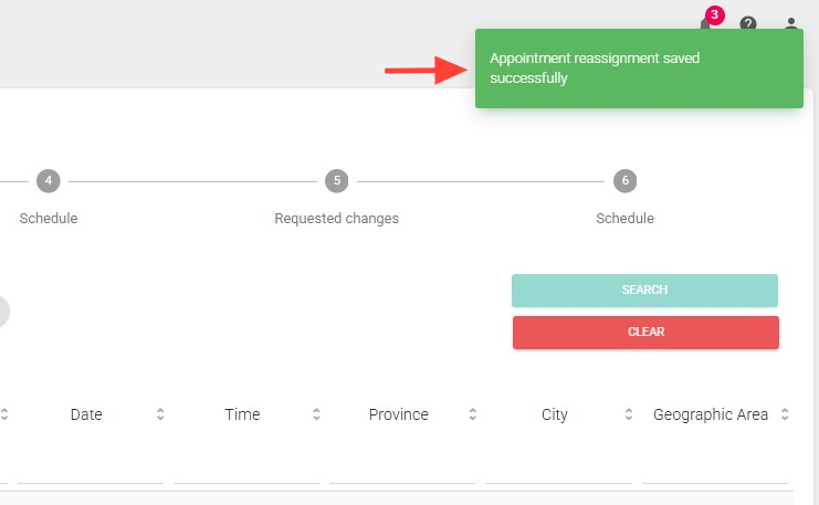Click the Schedule label under step 6
This screenshot has height=505, width=819.
click(625, 218)
